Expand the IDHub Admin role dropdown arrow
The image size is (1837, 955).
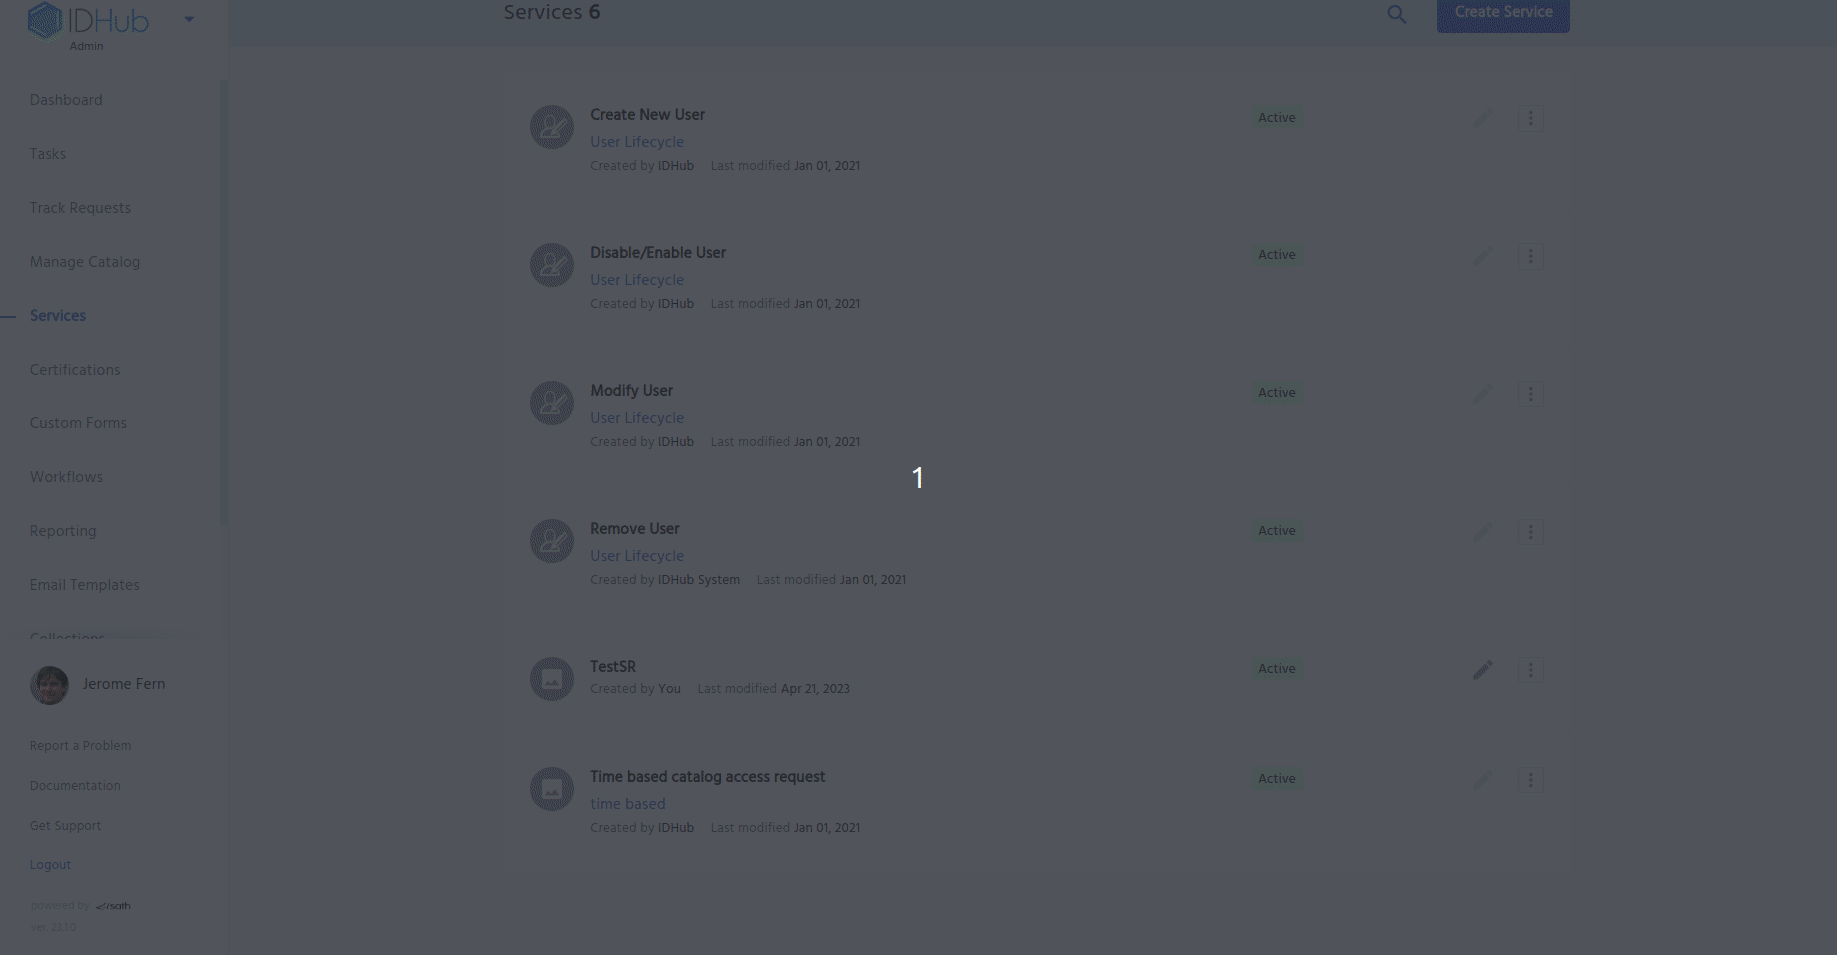189,19
